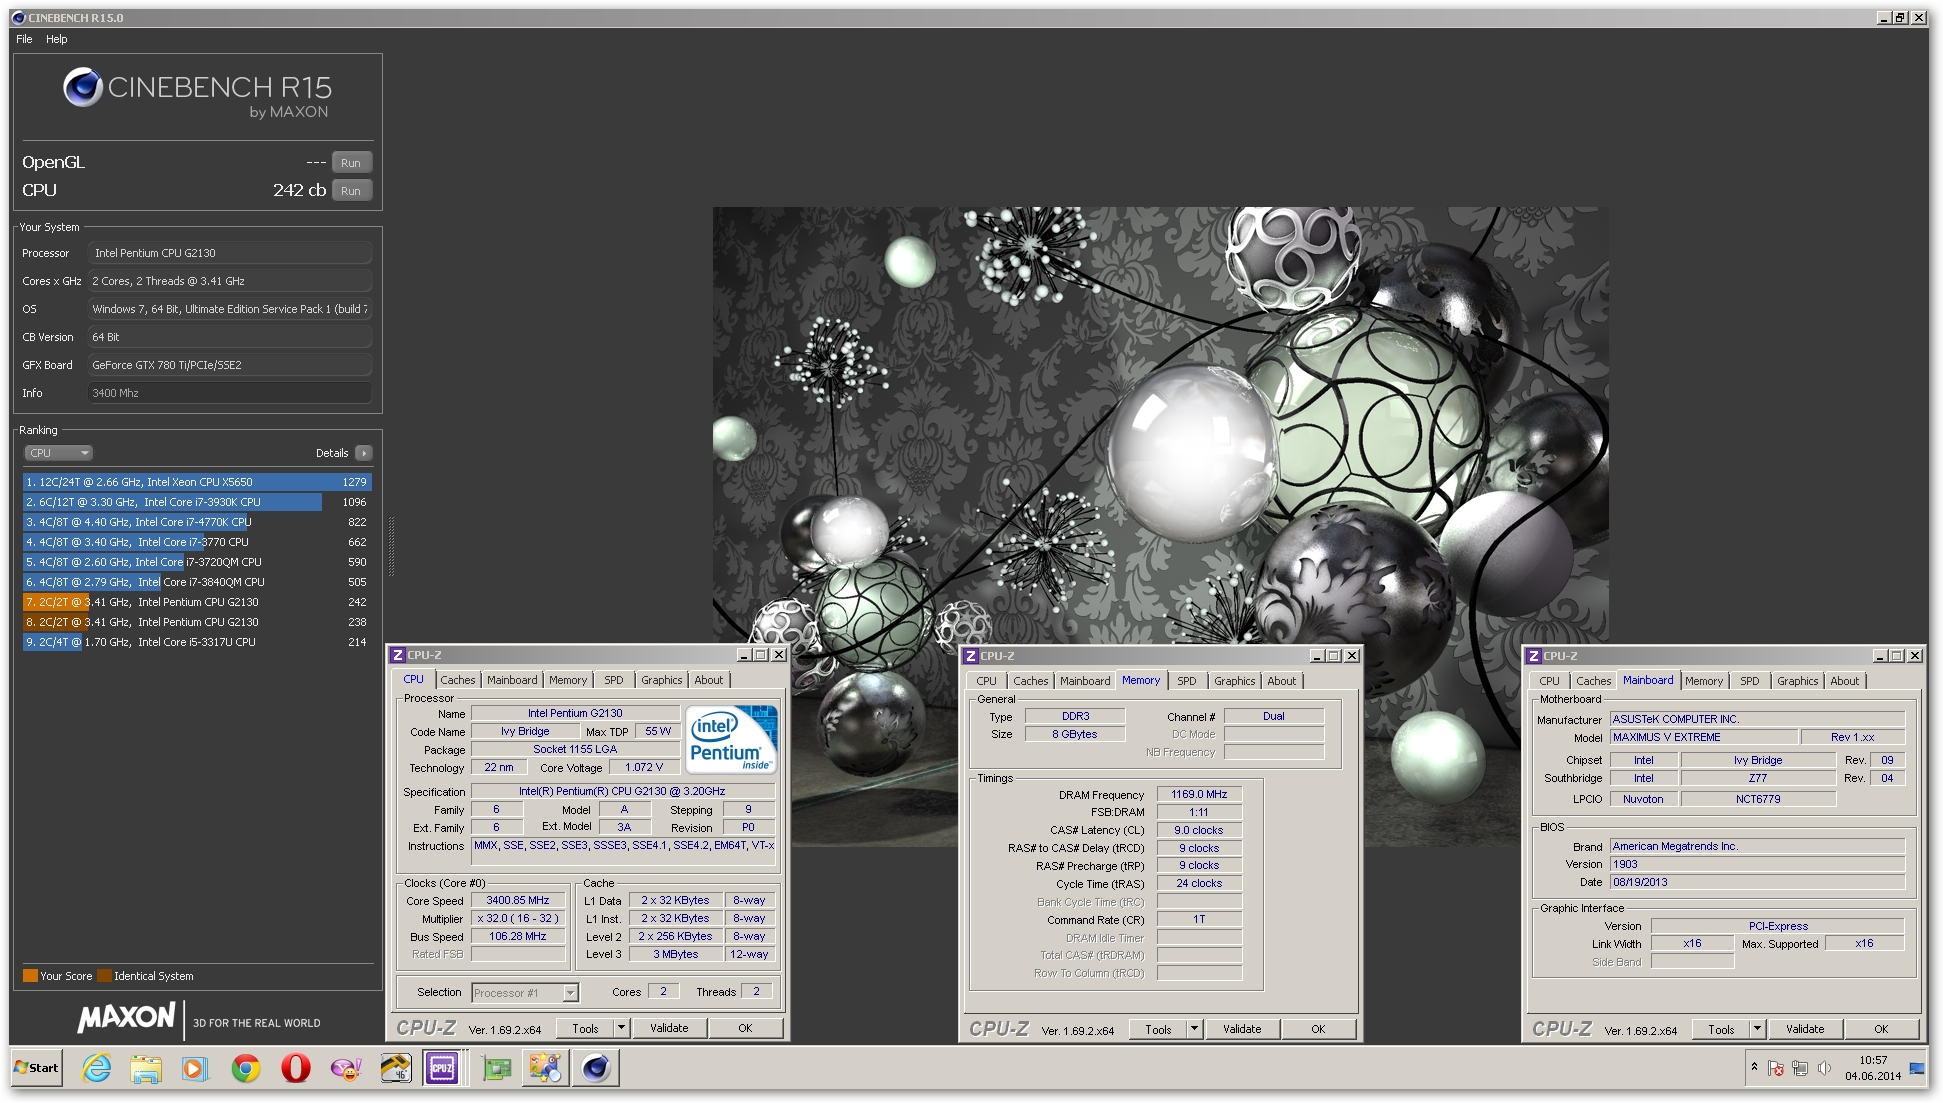Open Internet Explorer from the taskbar
1943x1103 pixels.
(x=97, y=1068)
